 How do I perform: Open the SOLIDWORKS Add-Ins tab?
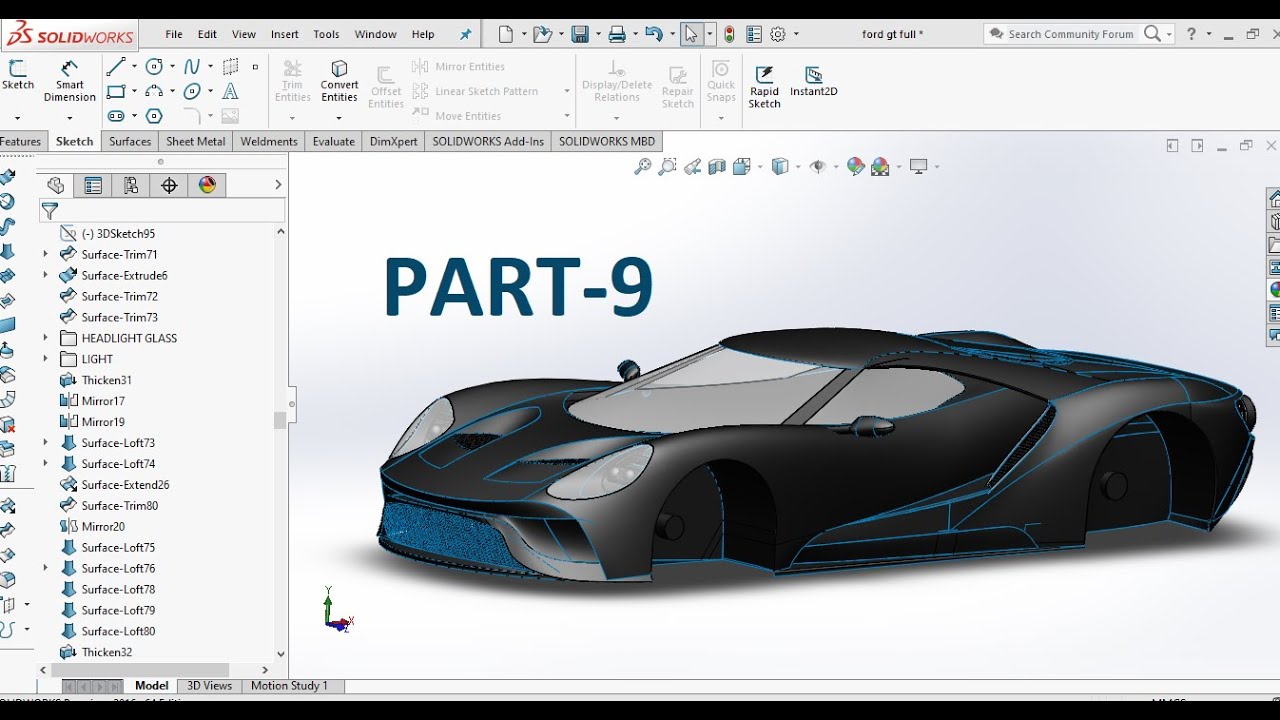488,142
